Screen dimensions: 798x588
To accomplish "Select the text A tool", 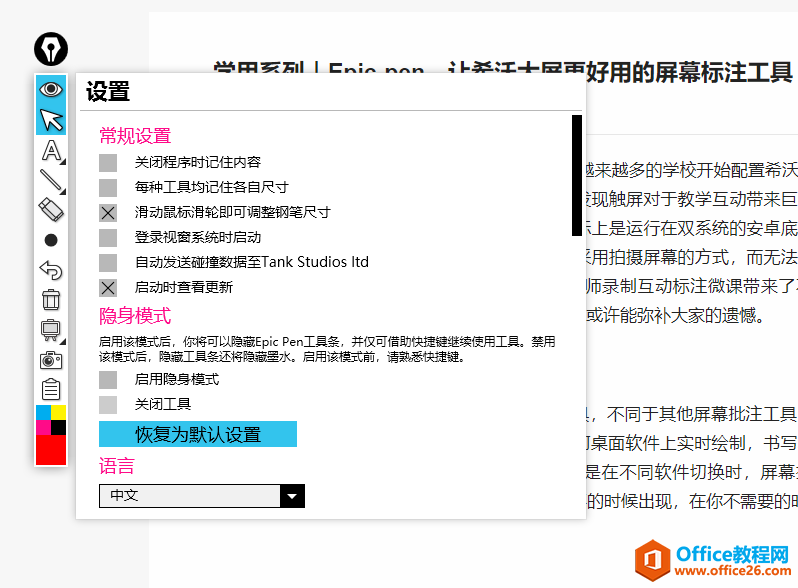I will [51, 151].
